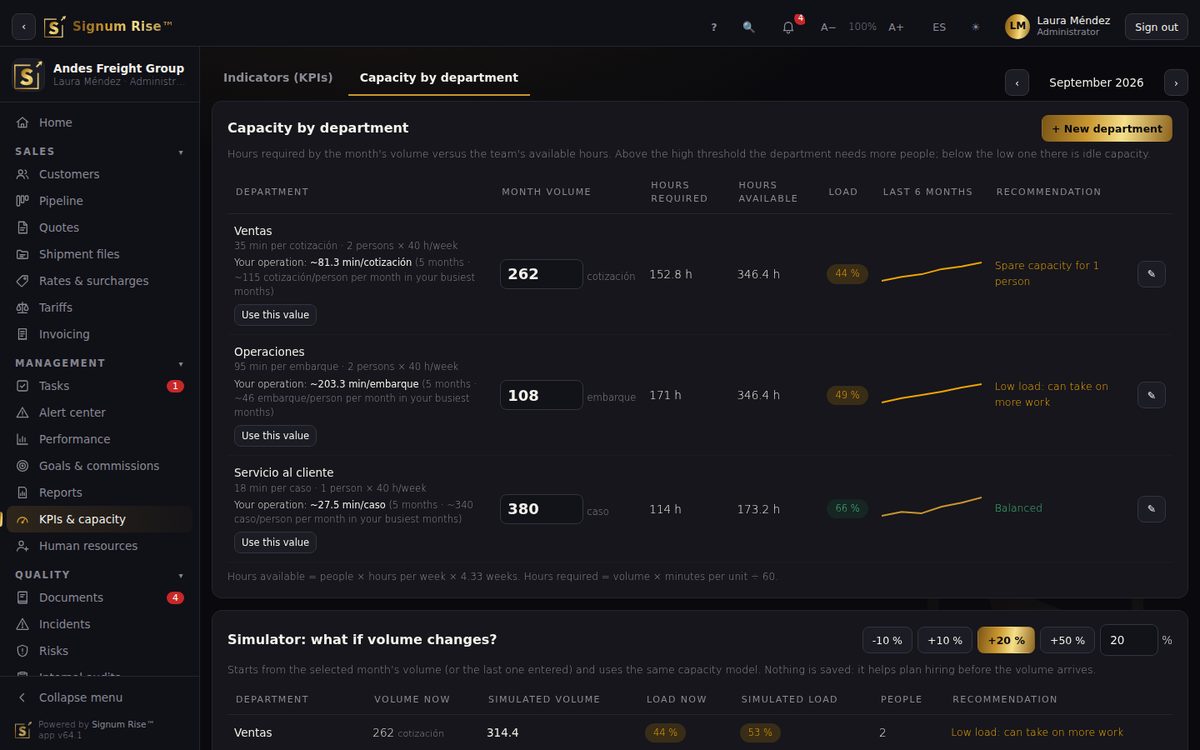The width and height of the screenshot is (1200, 750).
Task: Open Quotes in sidebar
Action: click(x=100, y=228)
